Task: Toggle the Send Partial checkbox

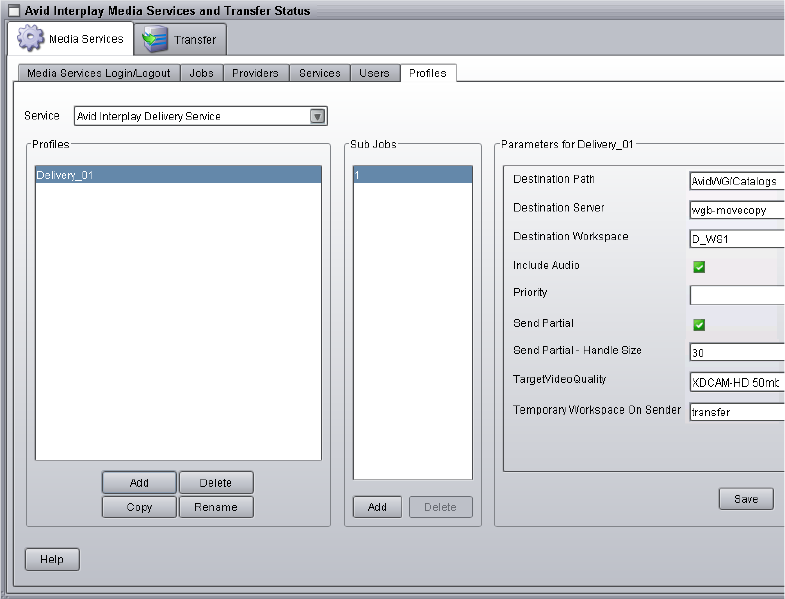Action: [699, 325]
